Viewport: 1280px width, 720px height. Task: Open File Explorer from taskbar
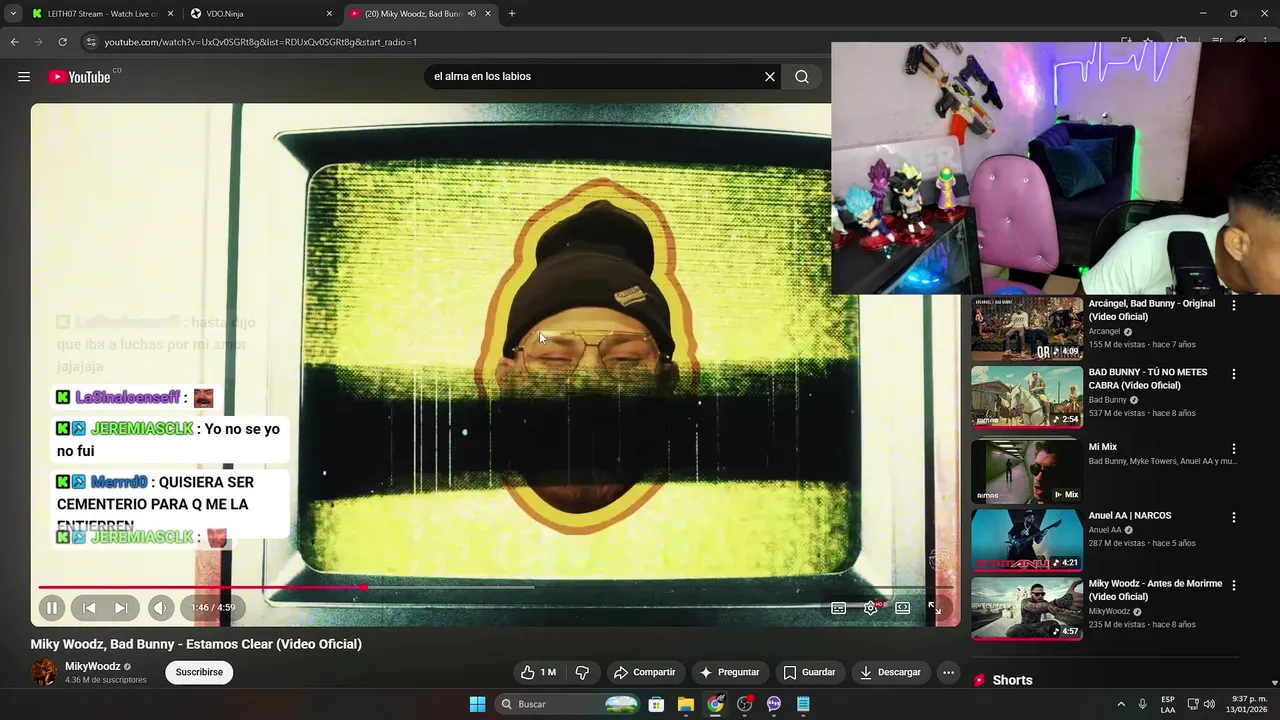point(686,704)
